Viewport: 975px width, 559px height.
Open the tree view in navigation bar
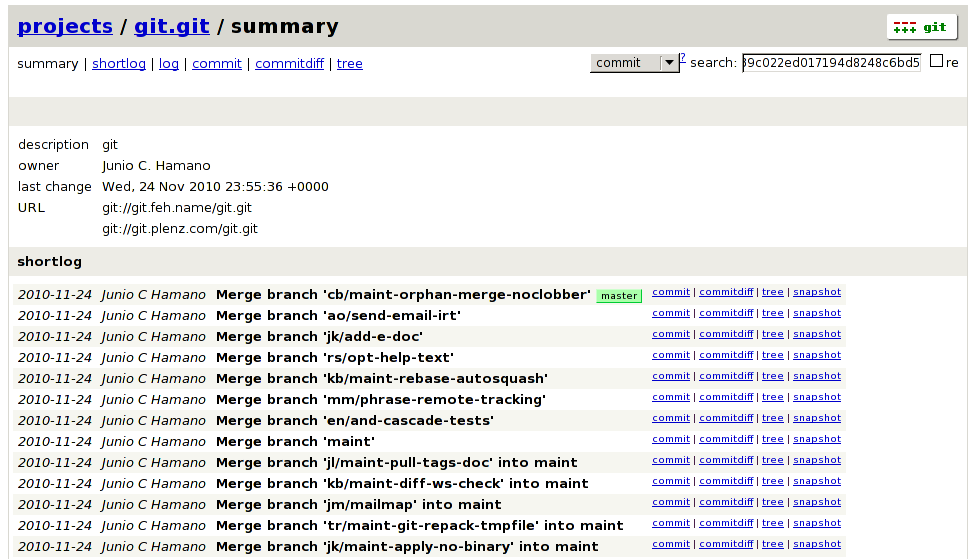tap(349, 63)
